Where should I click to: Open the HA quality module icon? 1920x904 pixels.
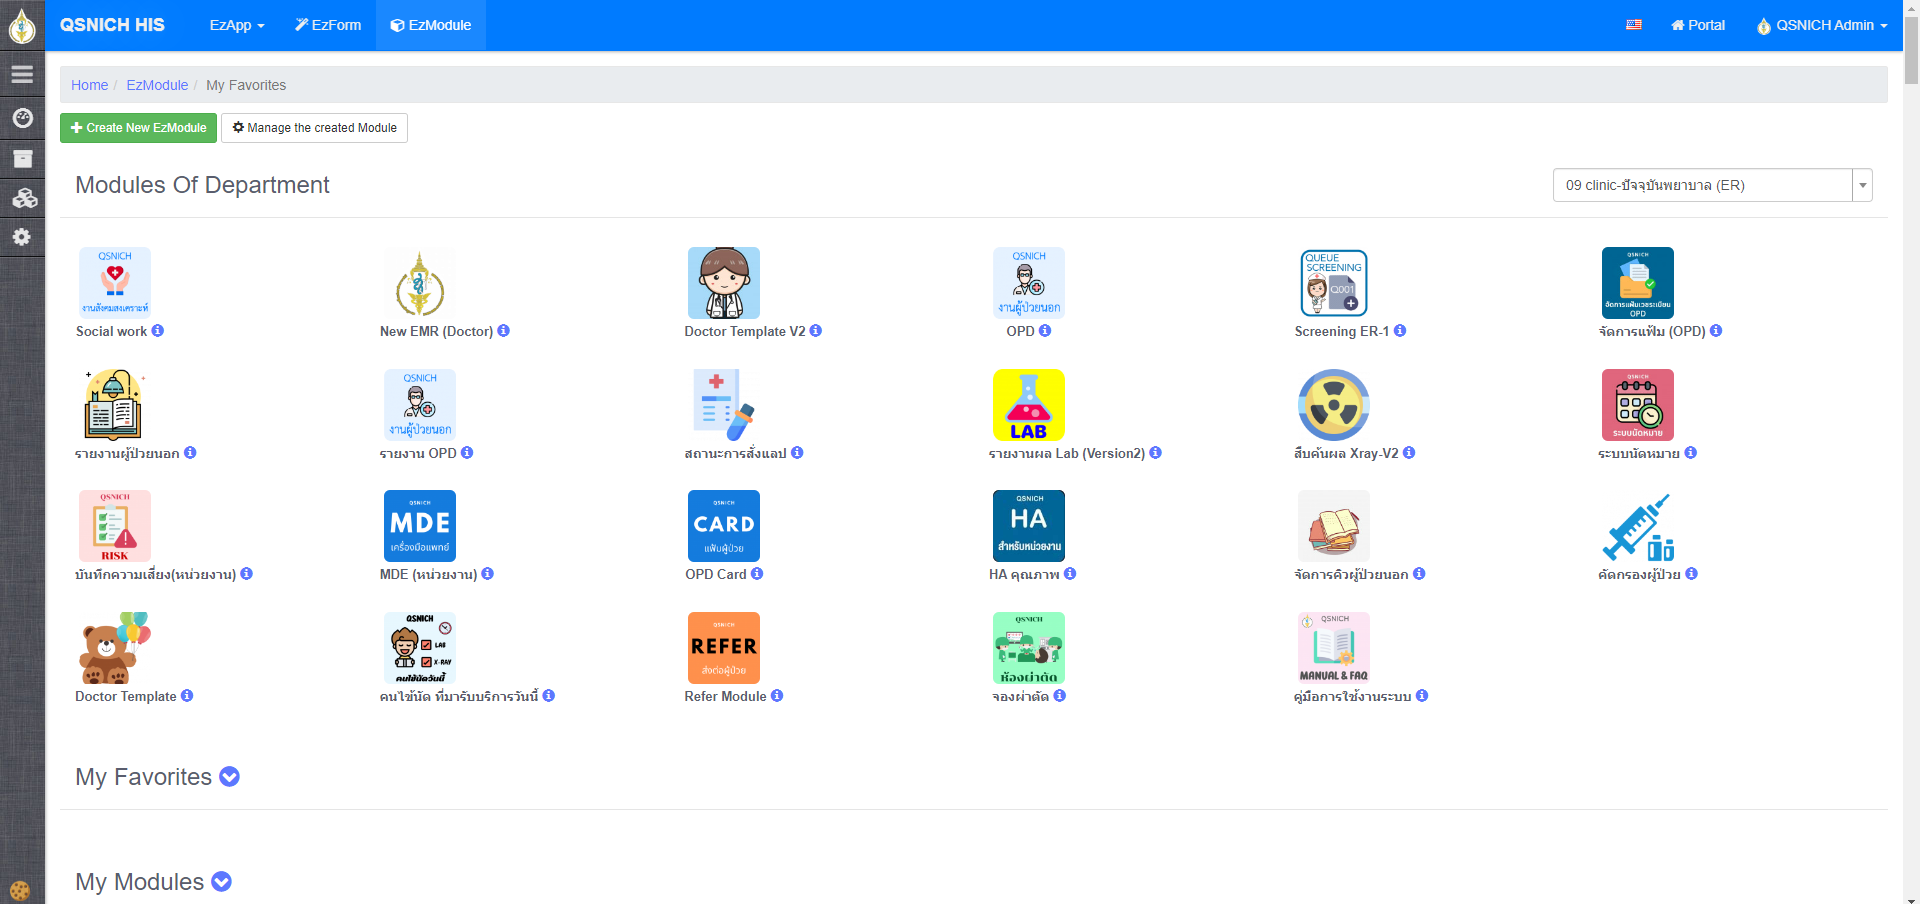tap(1028, 526)
